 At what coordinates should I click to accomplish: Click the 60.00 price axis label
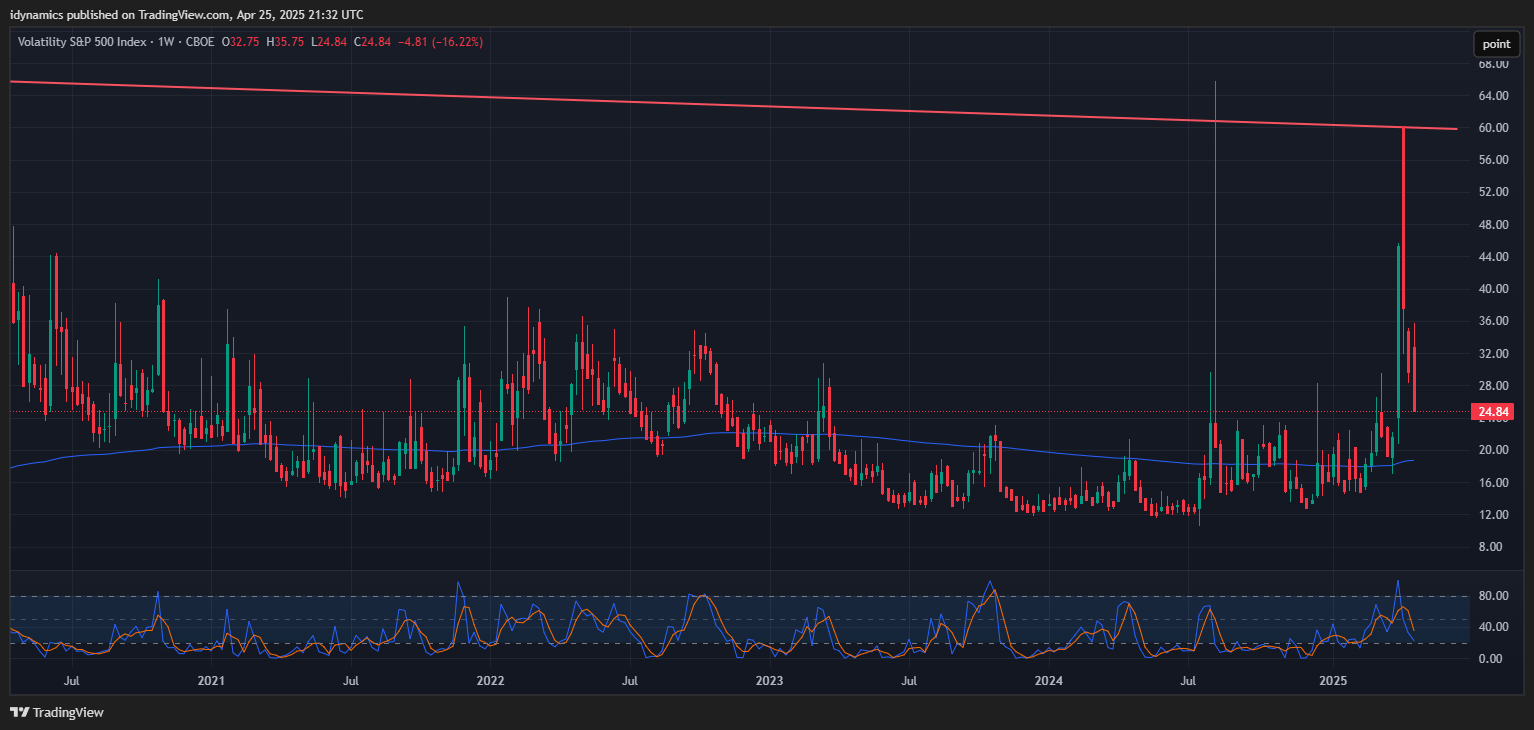(x=1493, y=128)
